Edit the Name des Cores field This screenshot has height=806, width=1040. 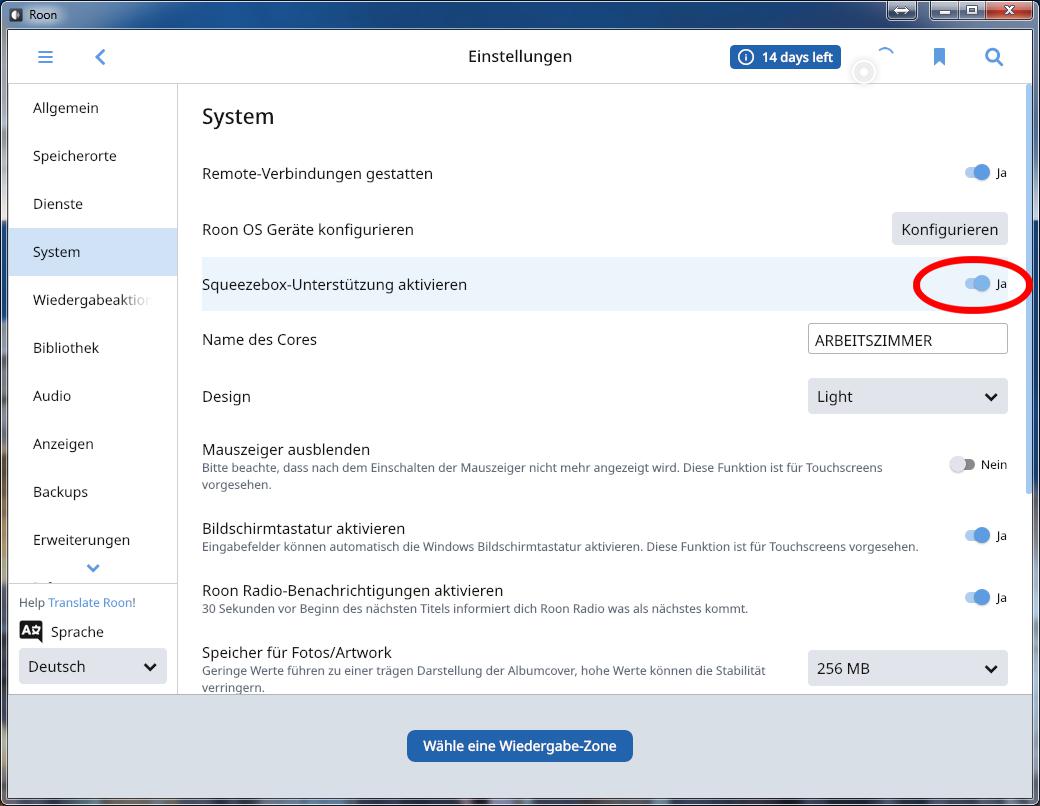pyautogui.click(x=907, y=339)
